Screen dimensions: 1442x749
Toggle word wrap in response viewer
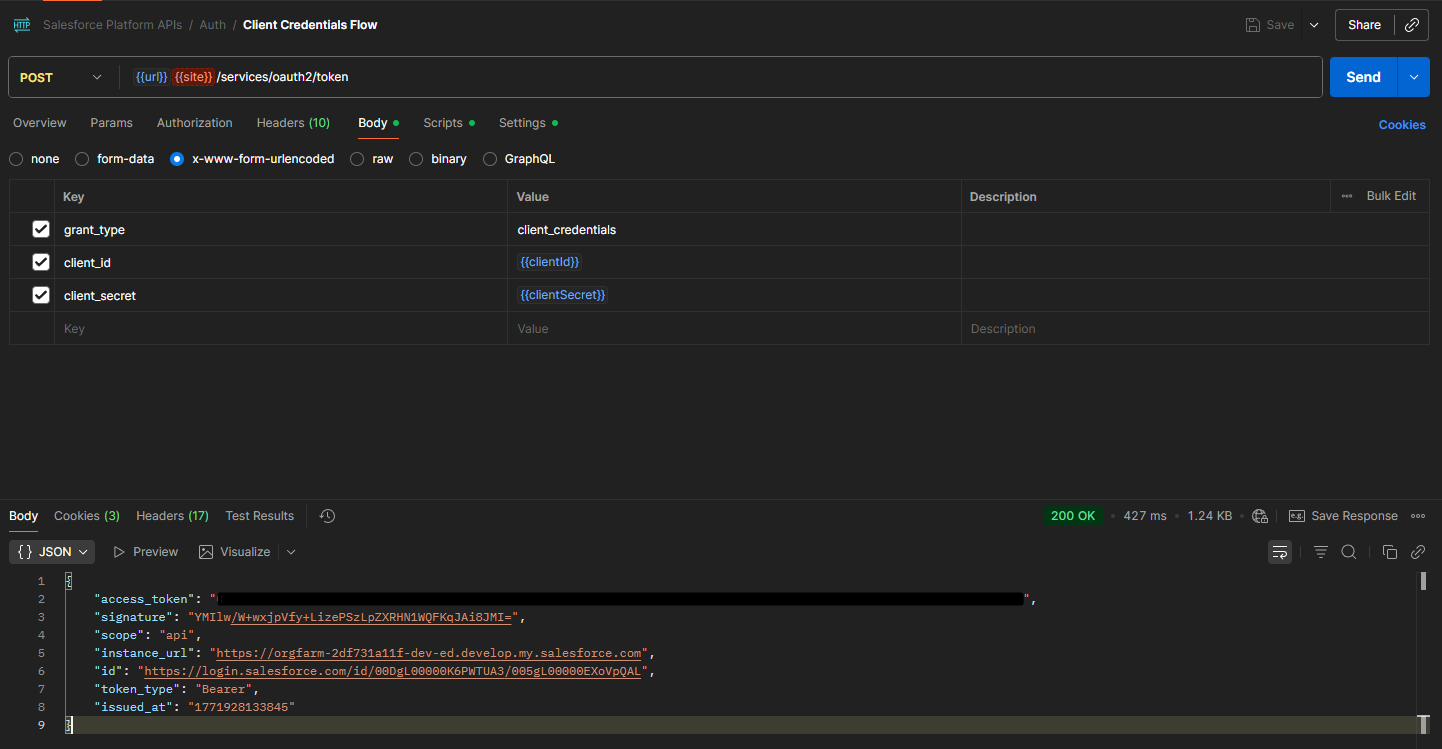tap(1280, 552)
